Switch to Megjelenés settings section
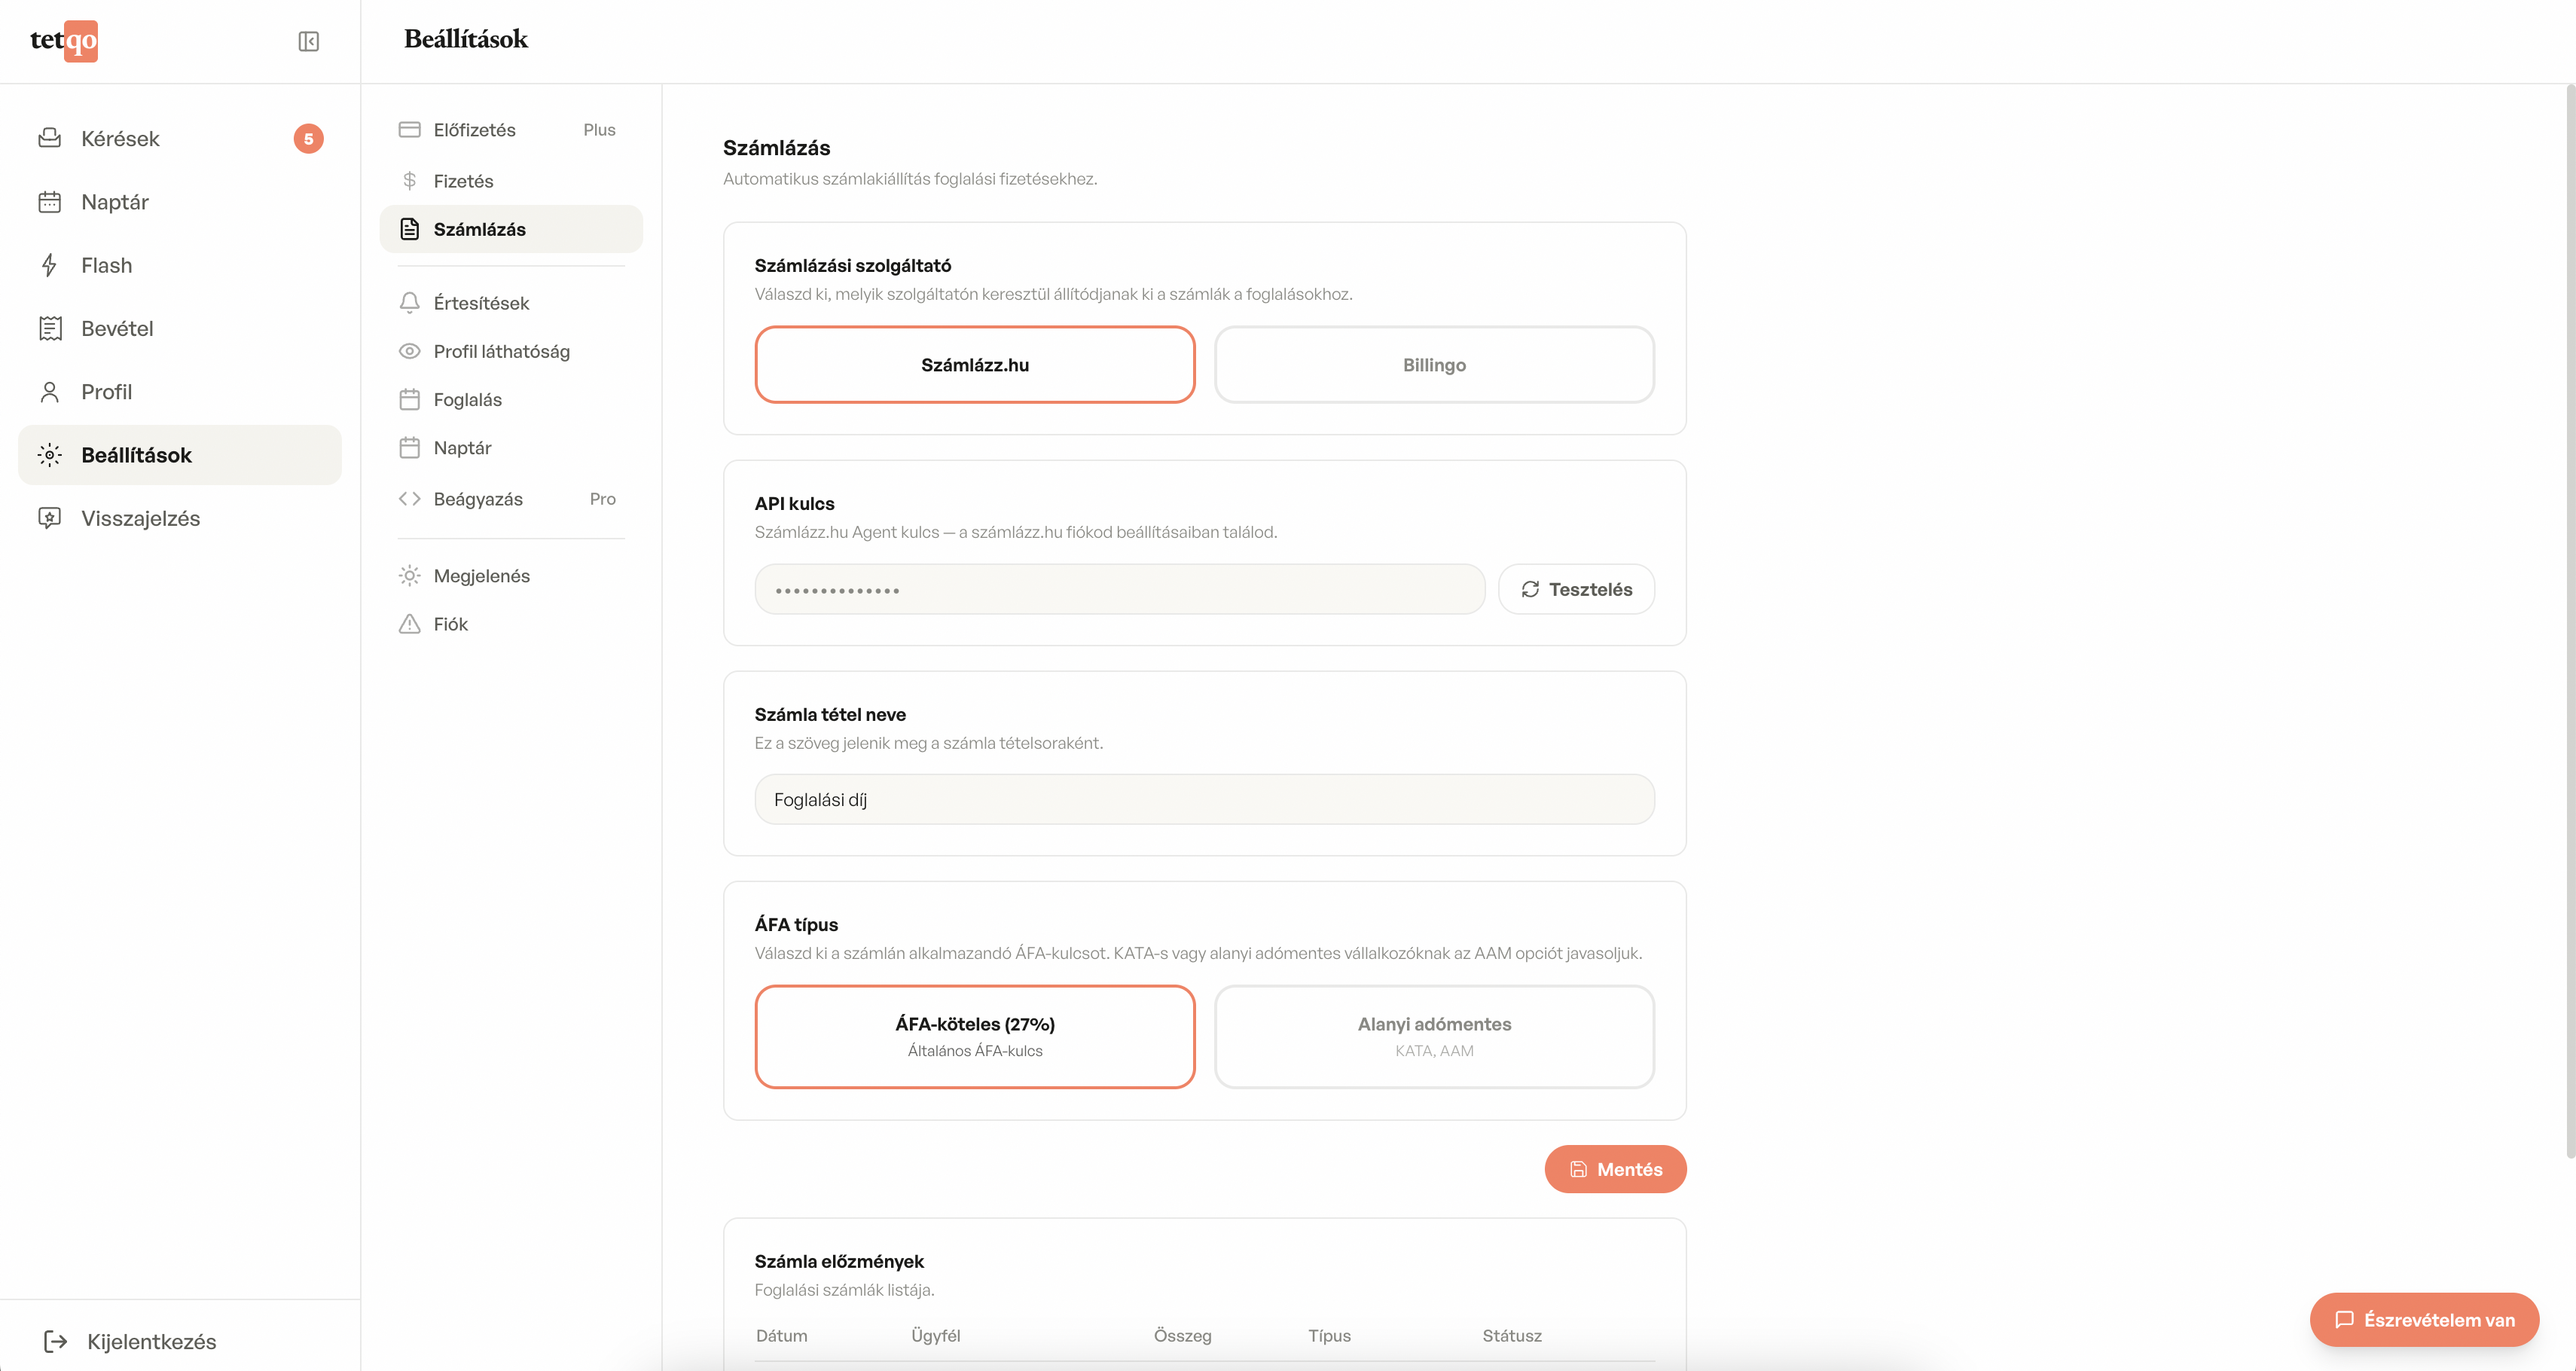 click(481, 576)
